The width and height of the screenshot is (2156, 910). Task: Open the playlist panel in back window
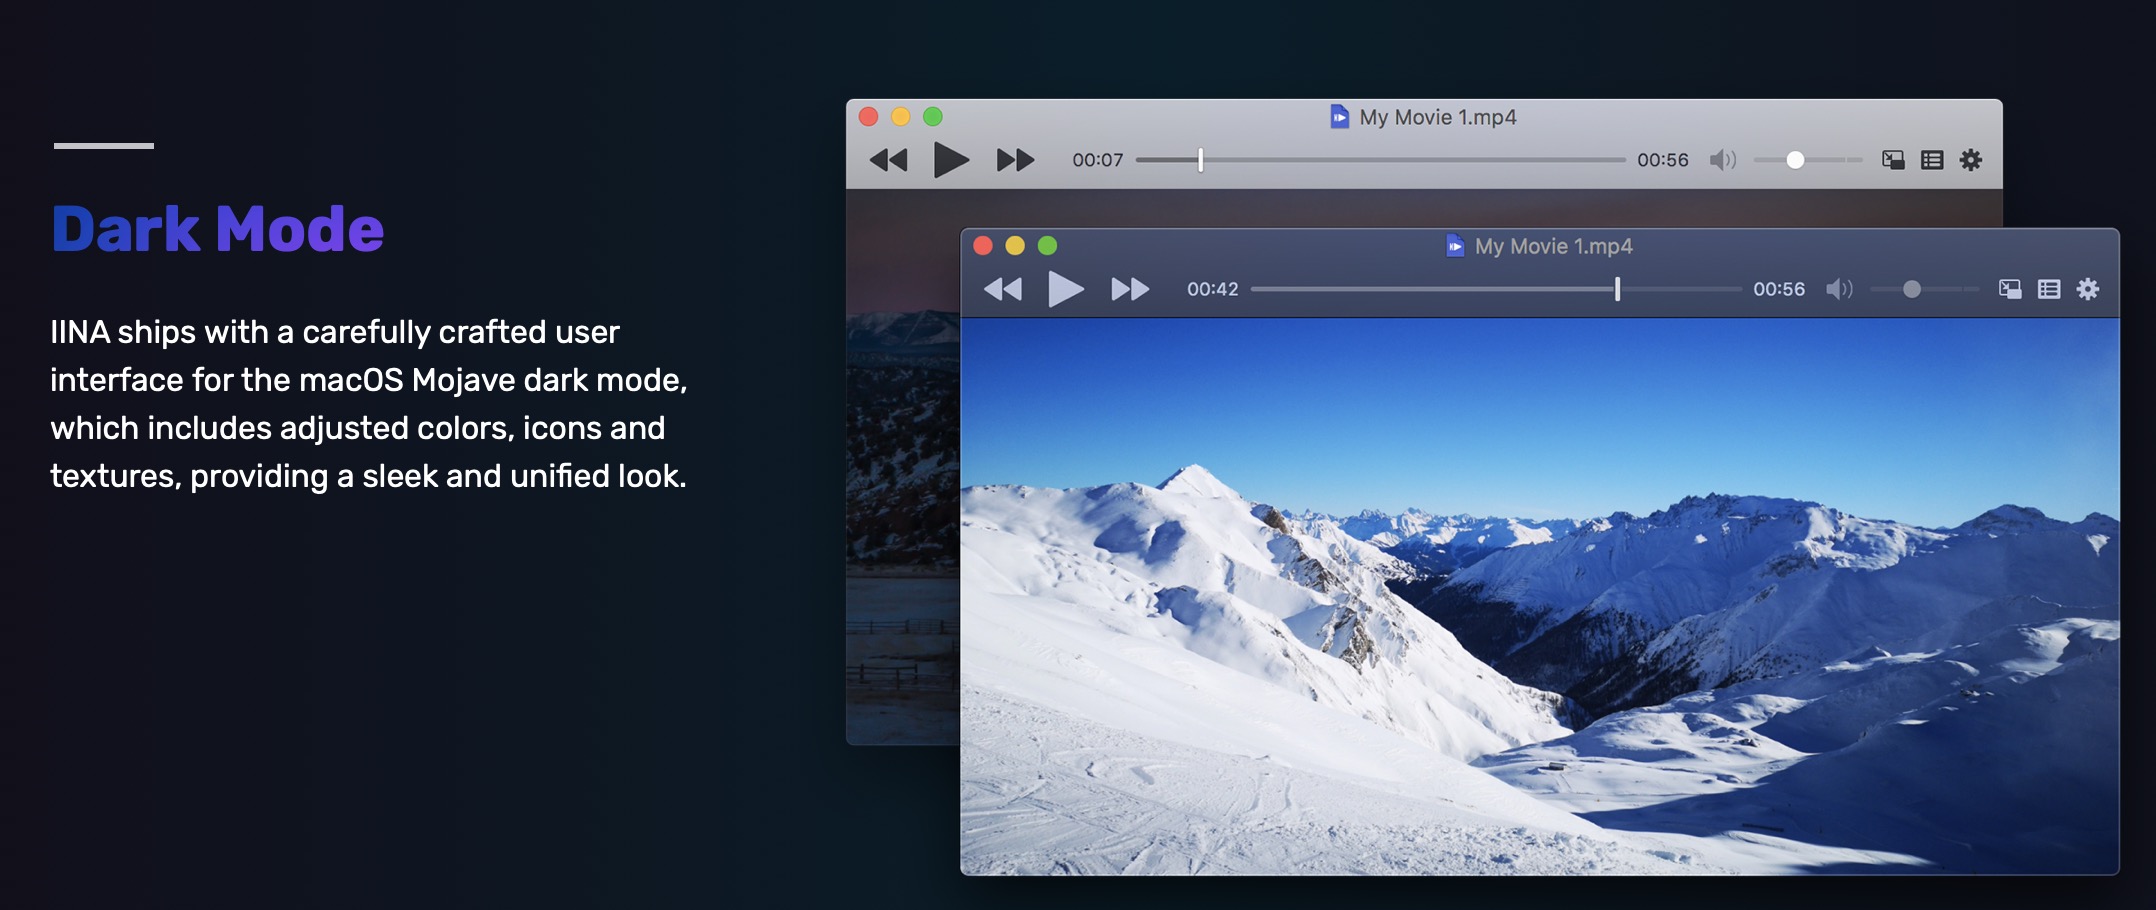[x=1932, y=160]
